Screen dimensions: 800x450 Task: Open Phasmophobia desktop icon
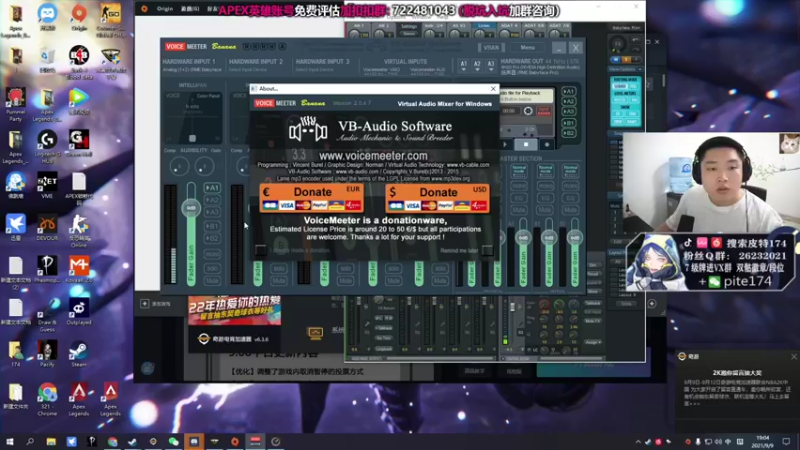coord(47,269)
